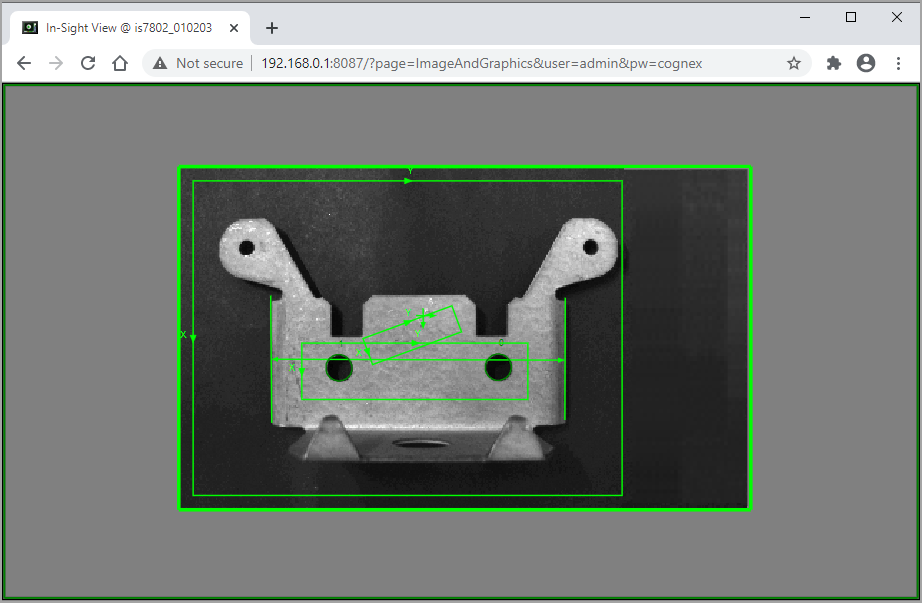Viewport: 922px width, 603px height.
Task: Open a new tab with plus button
Action: pyautogui.click(x=272, y=28)
